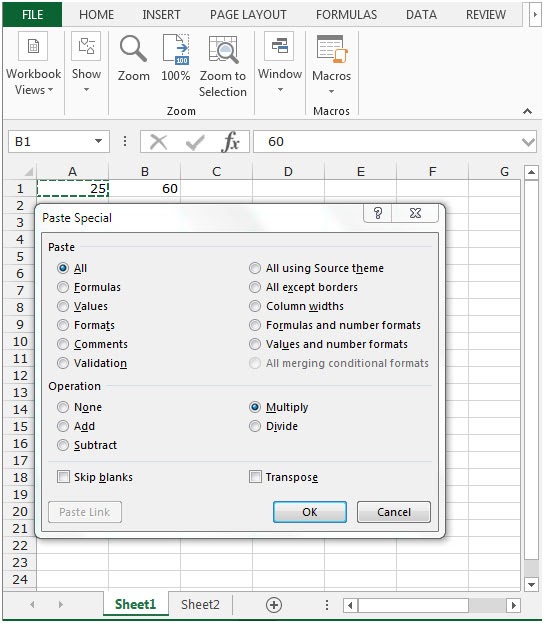Click the Show icon in ribbon
Screen dimensions: 544x623
86,46
